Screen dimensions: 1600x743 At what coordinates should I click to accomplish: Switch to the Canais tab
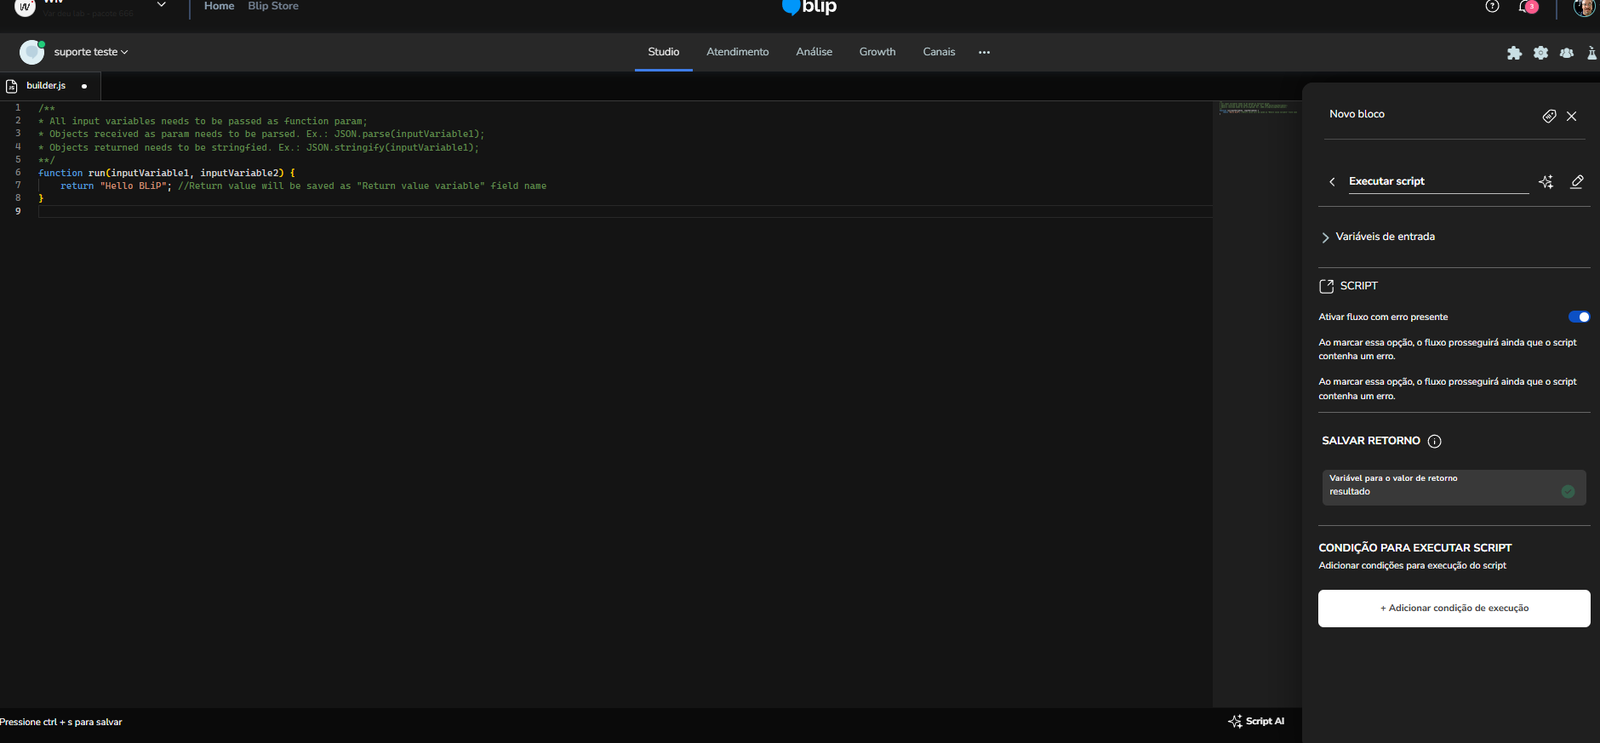click(x=939, y=52)
